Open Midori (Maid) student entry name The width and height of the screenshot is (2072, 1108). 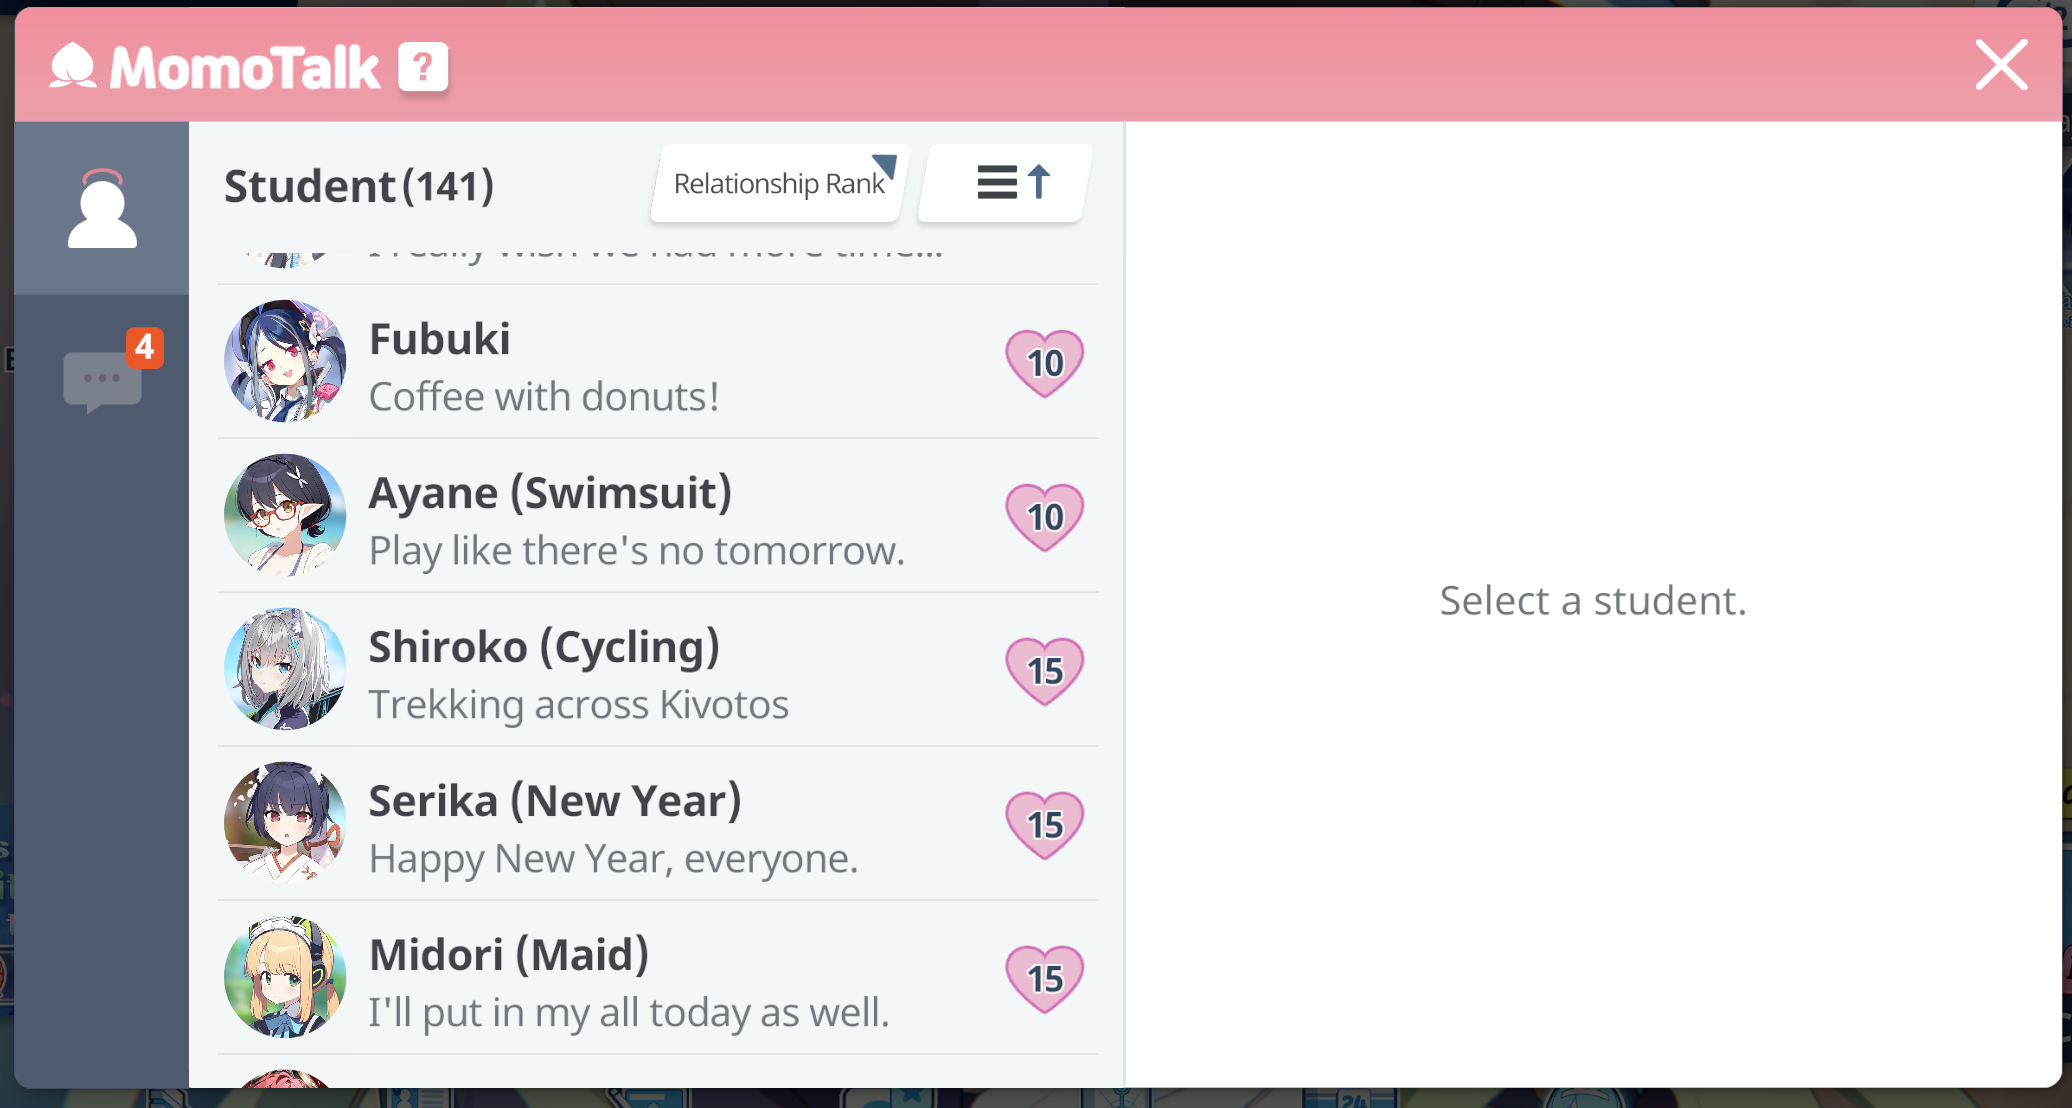509,955
